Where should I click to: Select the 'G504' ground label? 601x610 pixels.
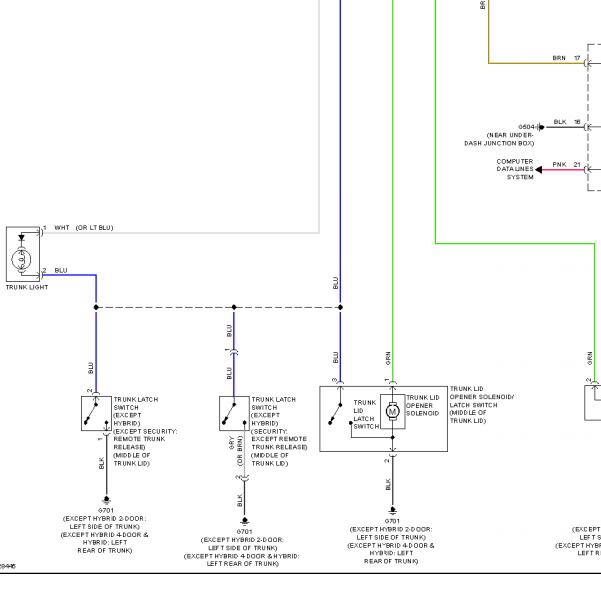pos(527,127)
